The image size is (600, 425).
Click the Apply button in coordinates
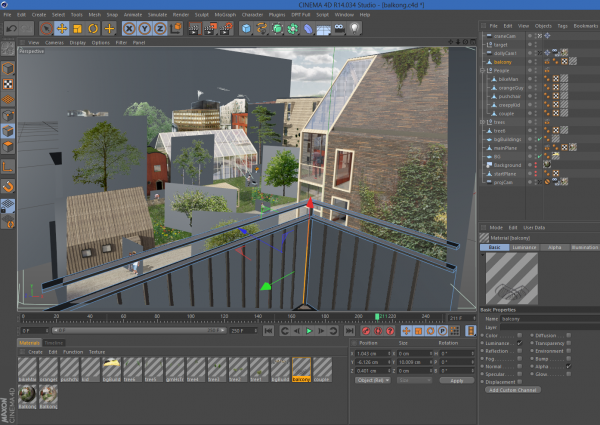456,380
